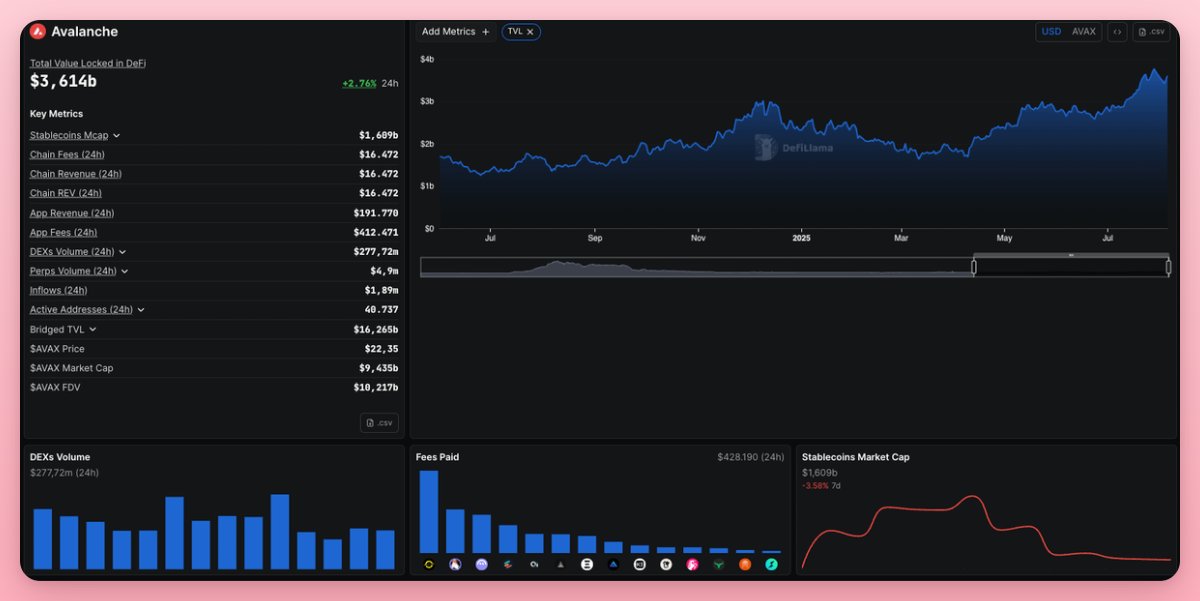Click the Key Metrics heading
The width and height of the screenshot is (1200, 601).
tap(57, 114)
